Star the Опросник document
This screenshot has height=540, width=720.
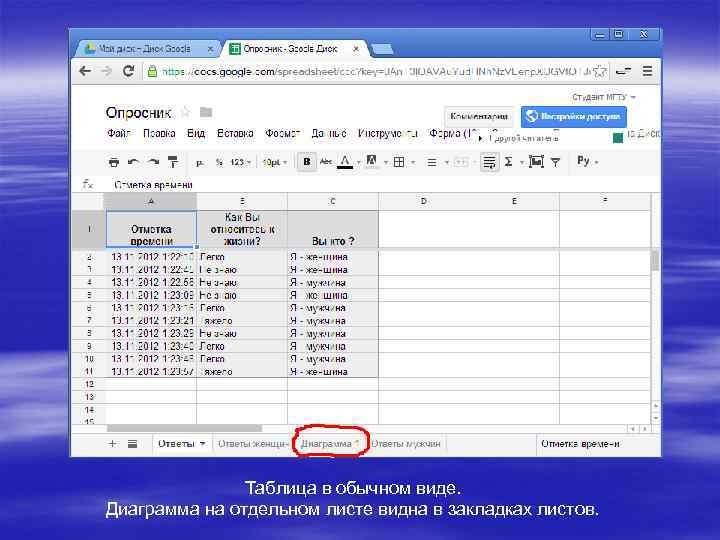[x=185, y=112]
